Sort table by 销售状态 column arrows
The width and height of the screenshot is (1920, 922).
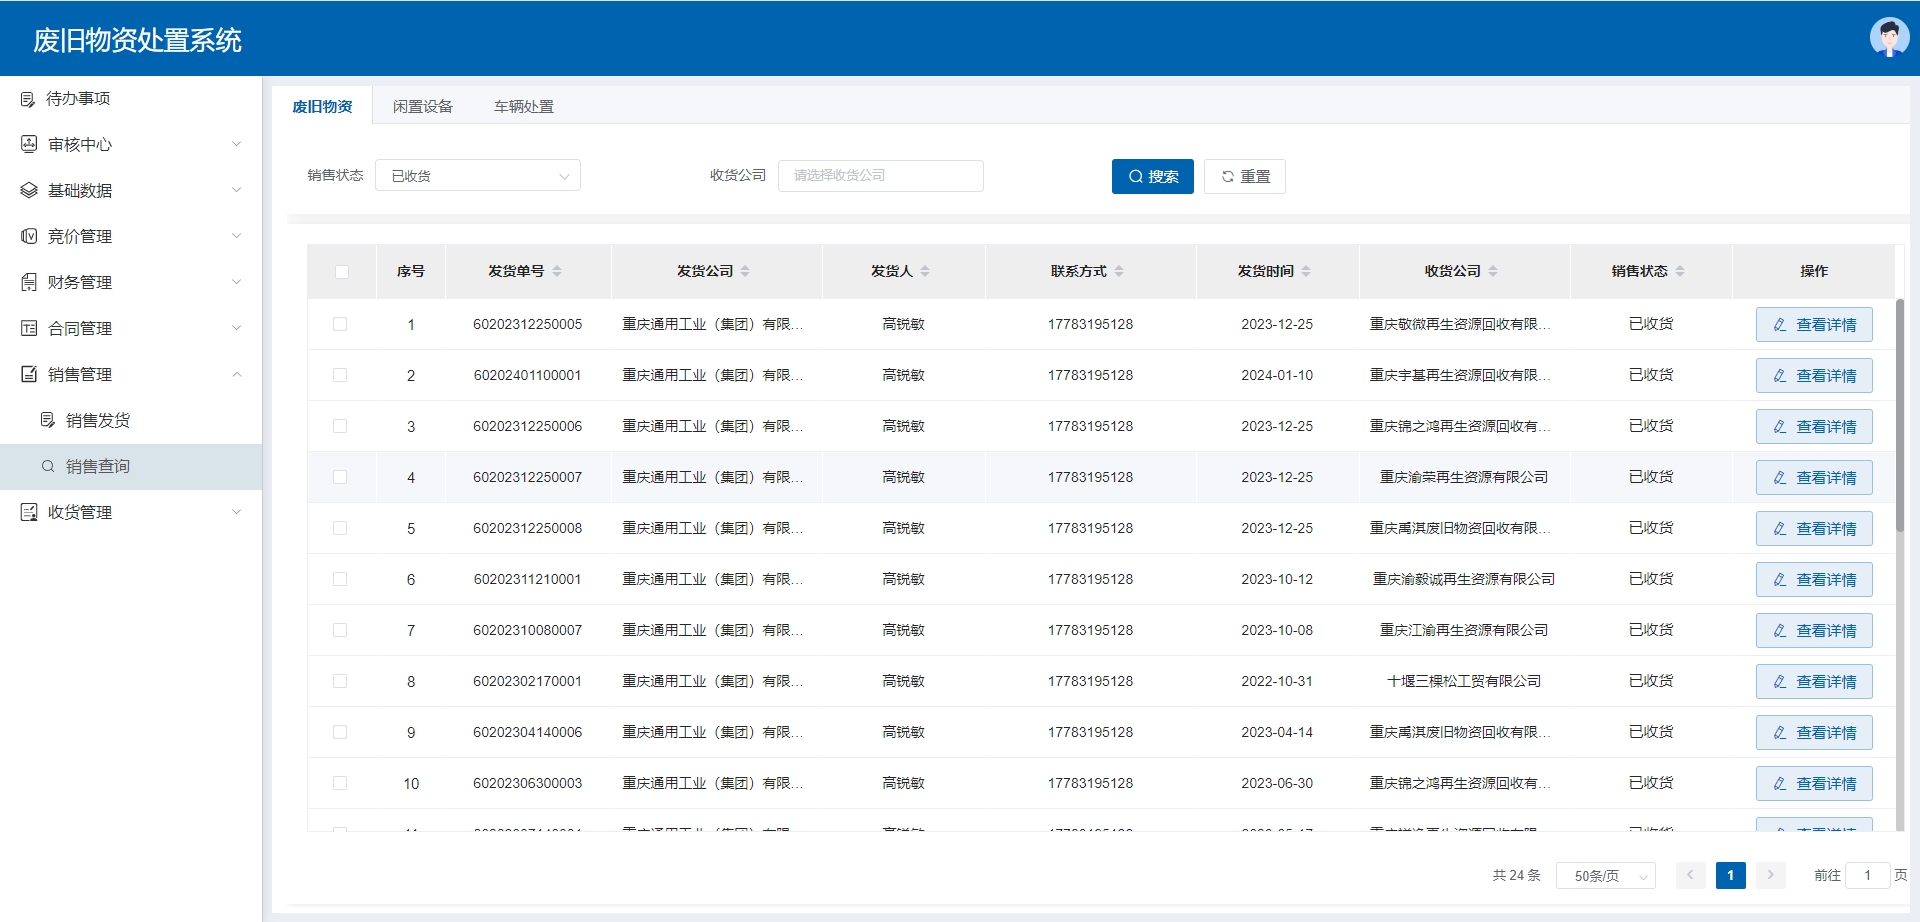[x=1680, y=271]
